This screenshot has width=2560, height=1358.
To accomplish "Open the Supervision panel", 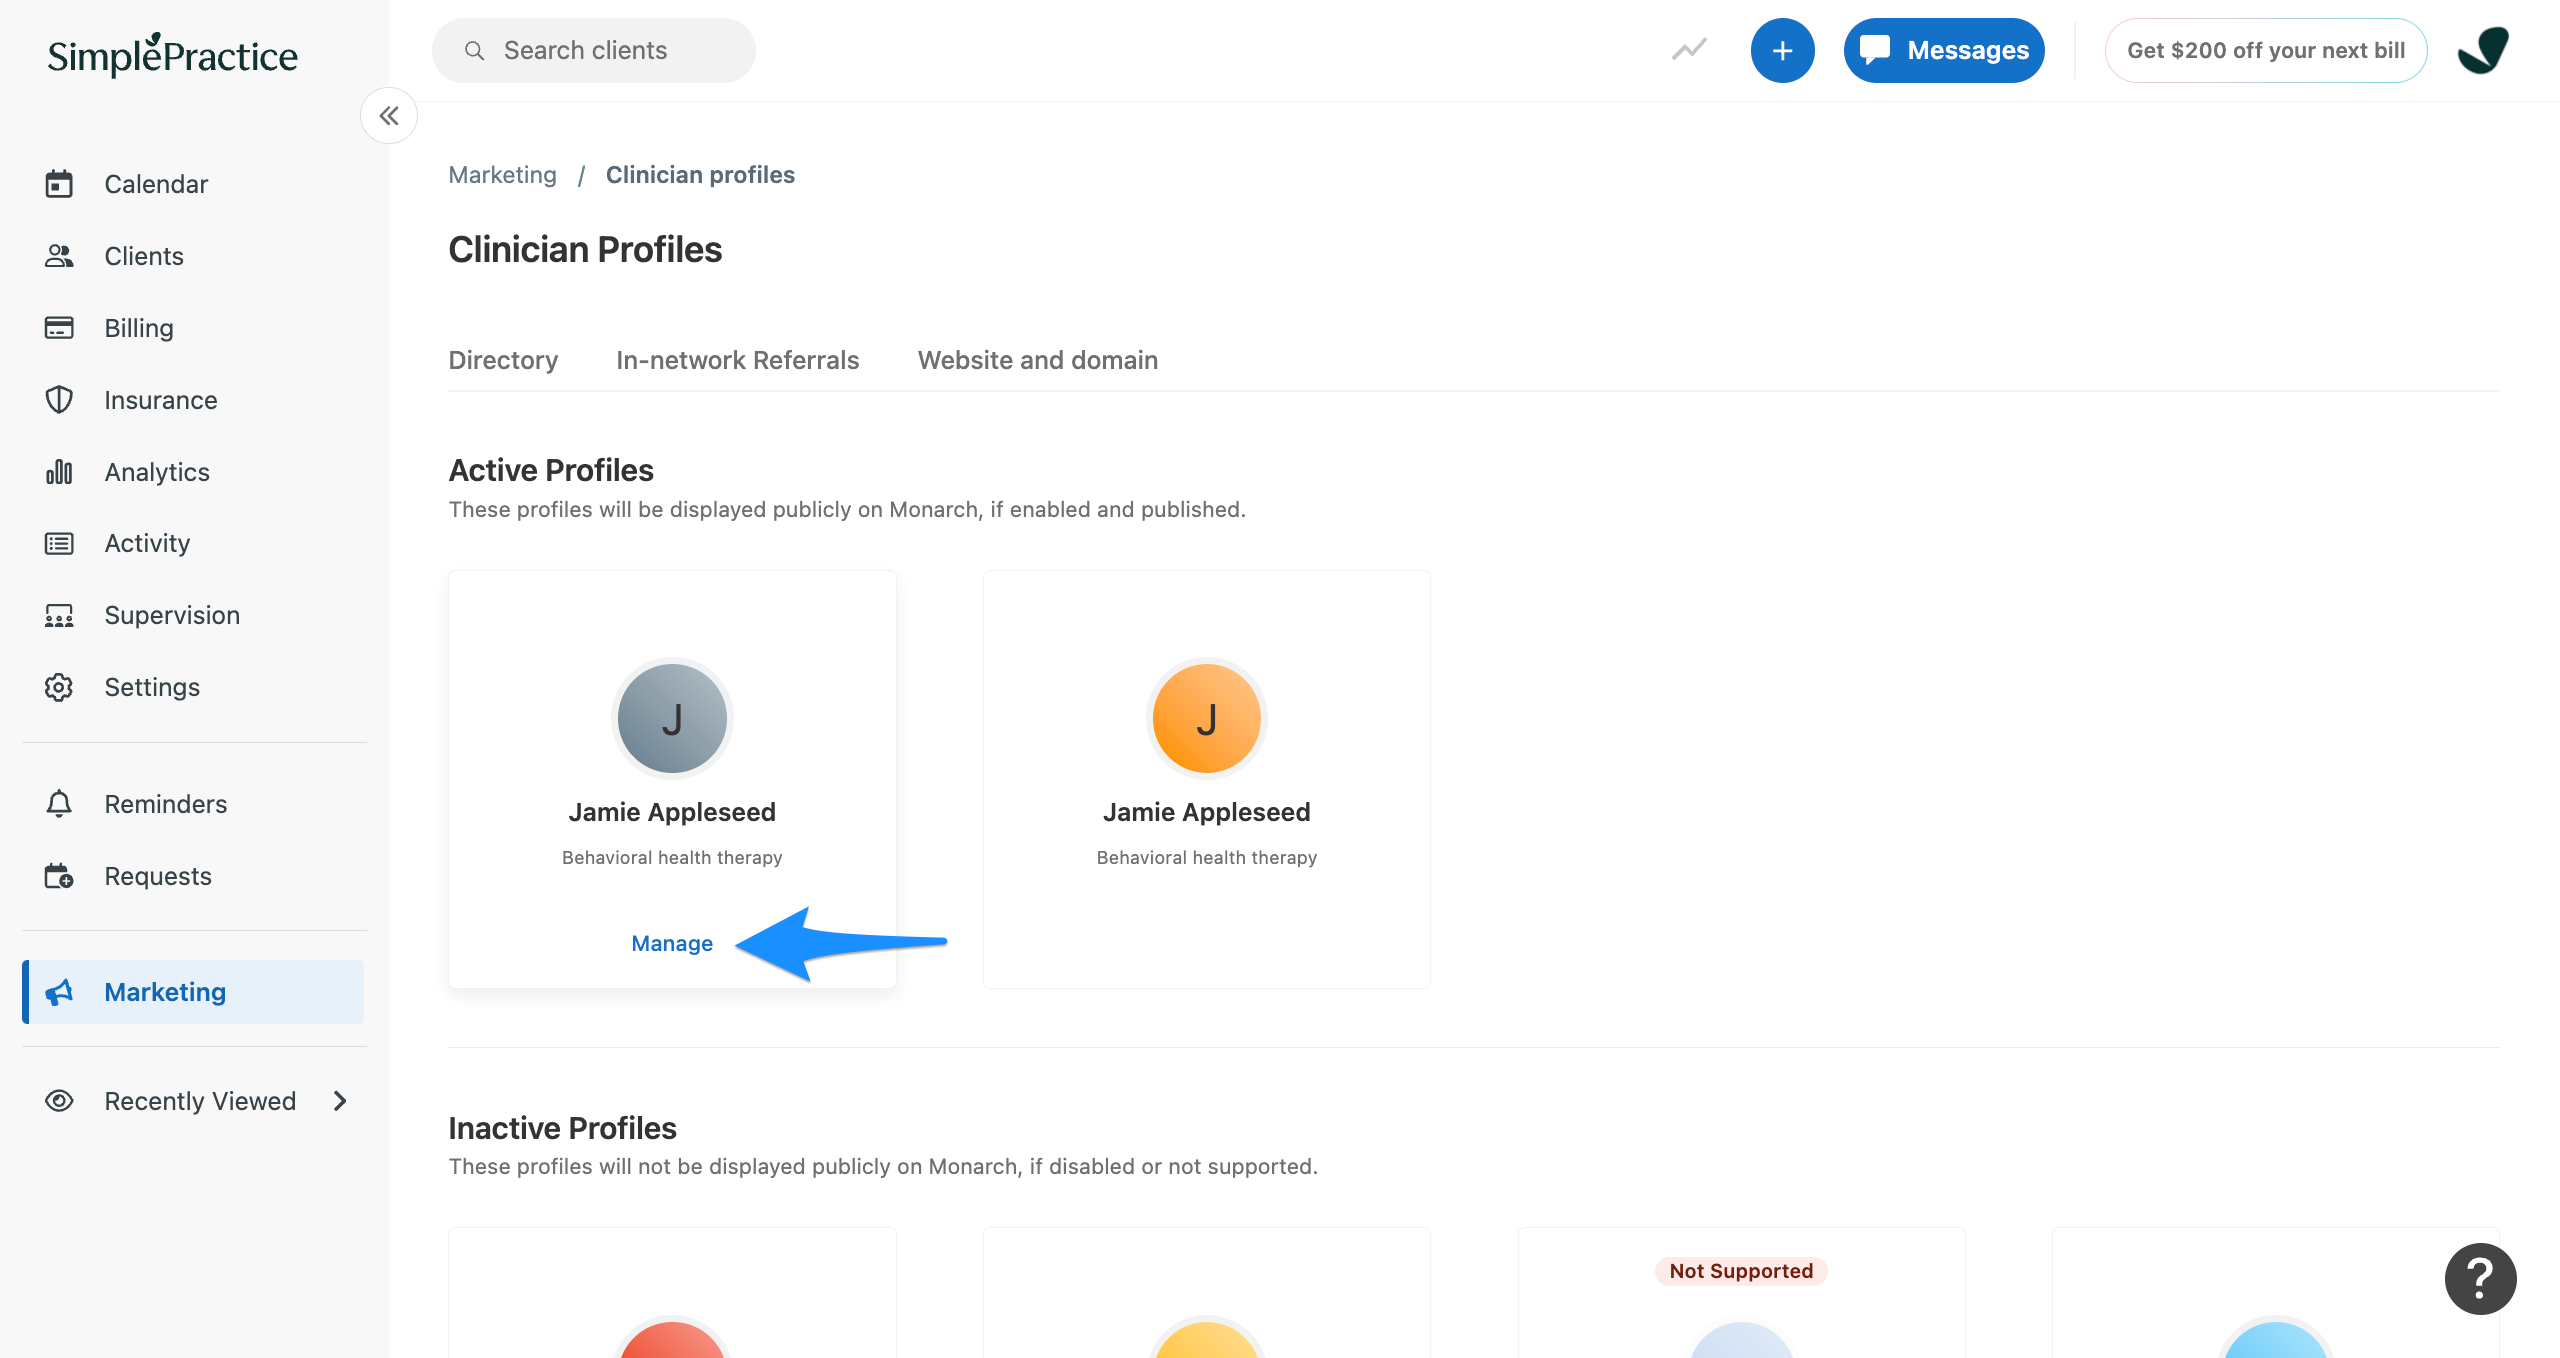I will [x=171, y=615].
